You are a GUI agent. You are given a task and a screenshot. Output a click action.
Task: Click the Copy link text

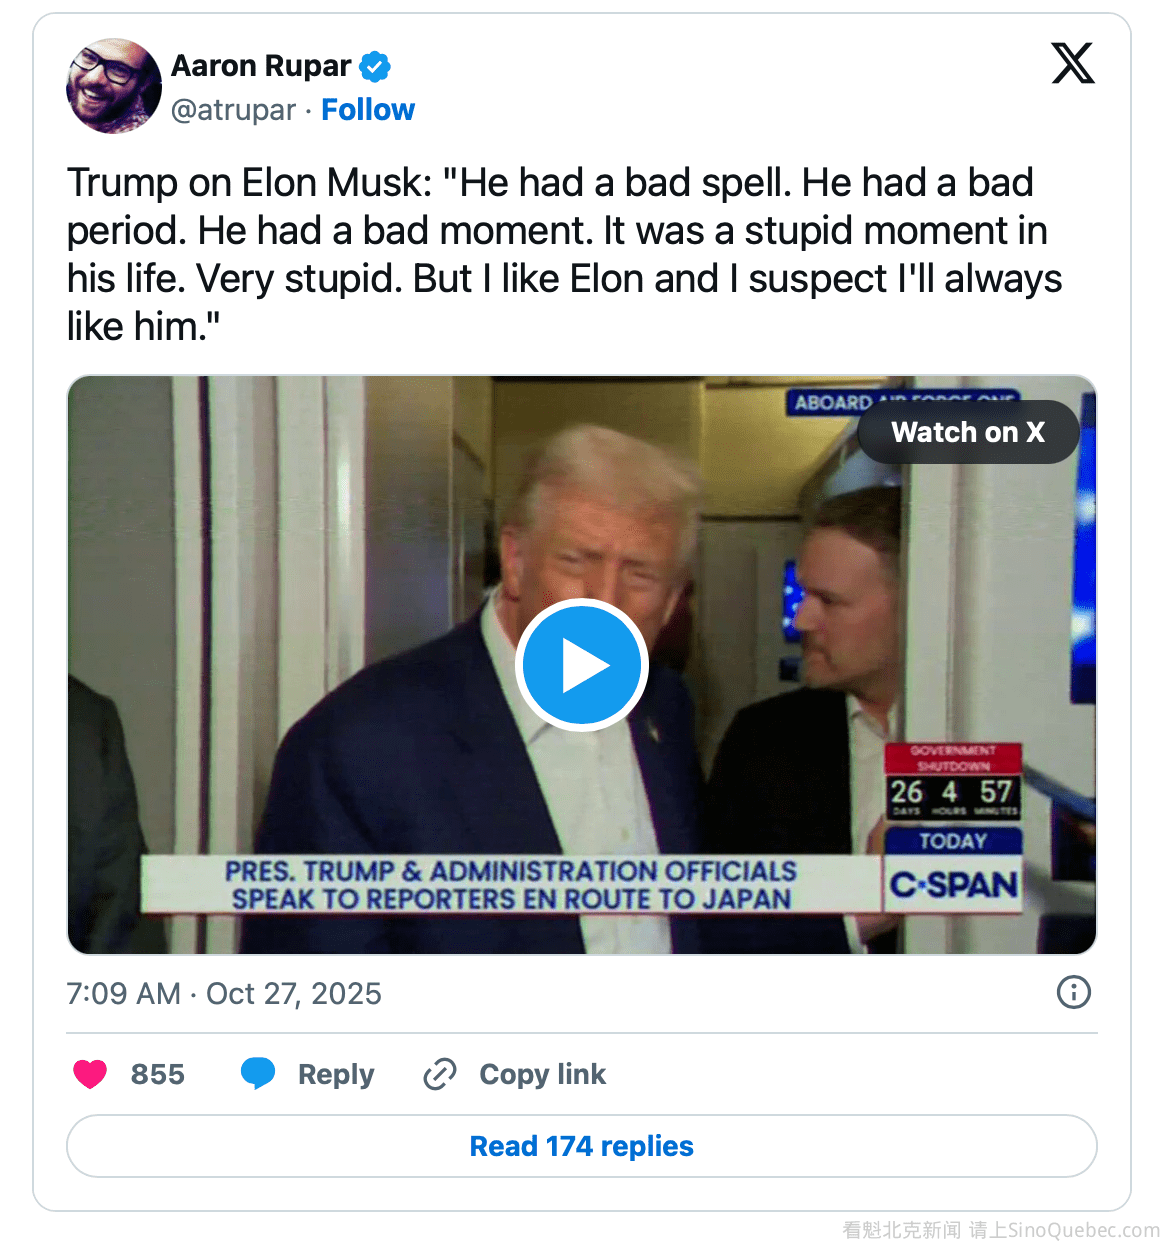[542, 1074]
